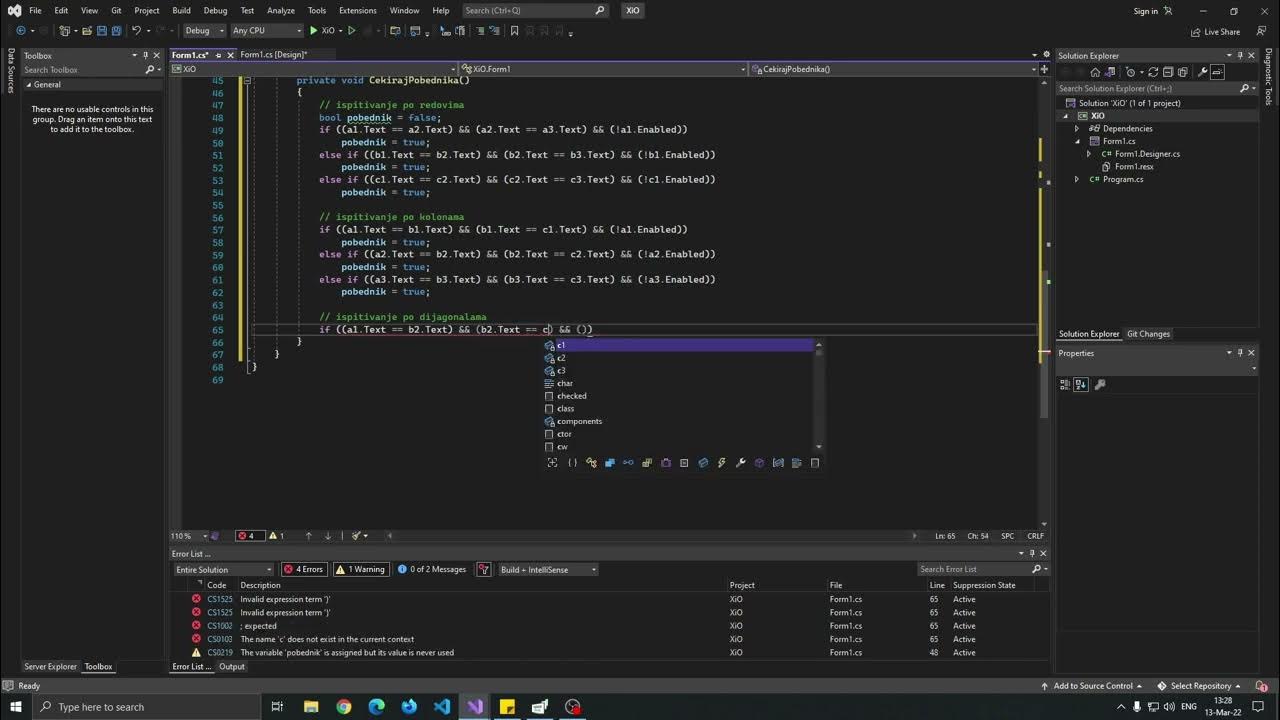Switch to the Server Explorer tab

click(x=50, y=667)
